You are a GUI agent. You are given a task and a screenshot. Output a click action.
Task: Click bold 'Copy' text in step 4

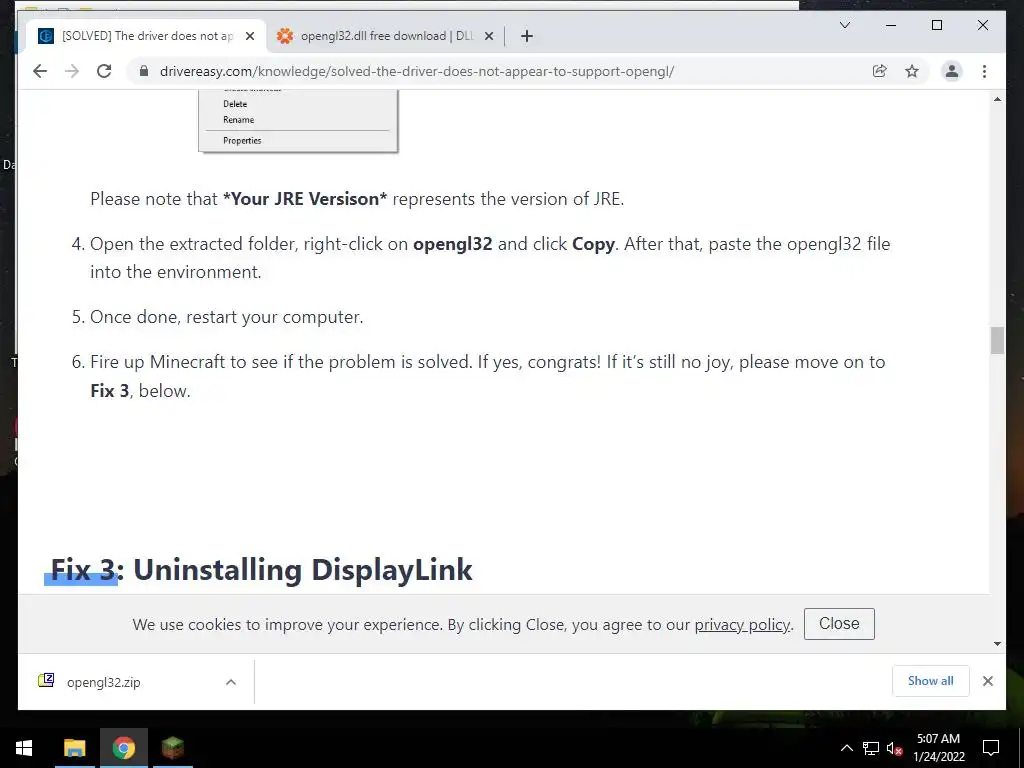(x=593, y=244)
